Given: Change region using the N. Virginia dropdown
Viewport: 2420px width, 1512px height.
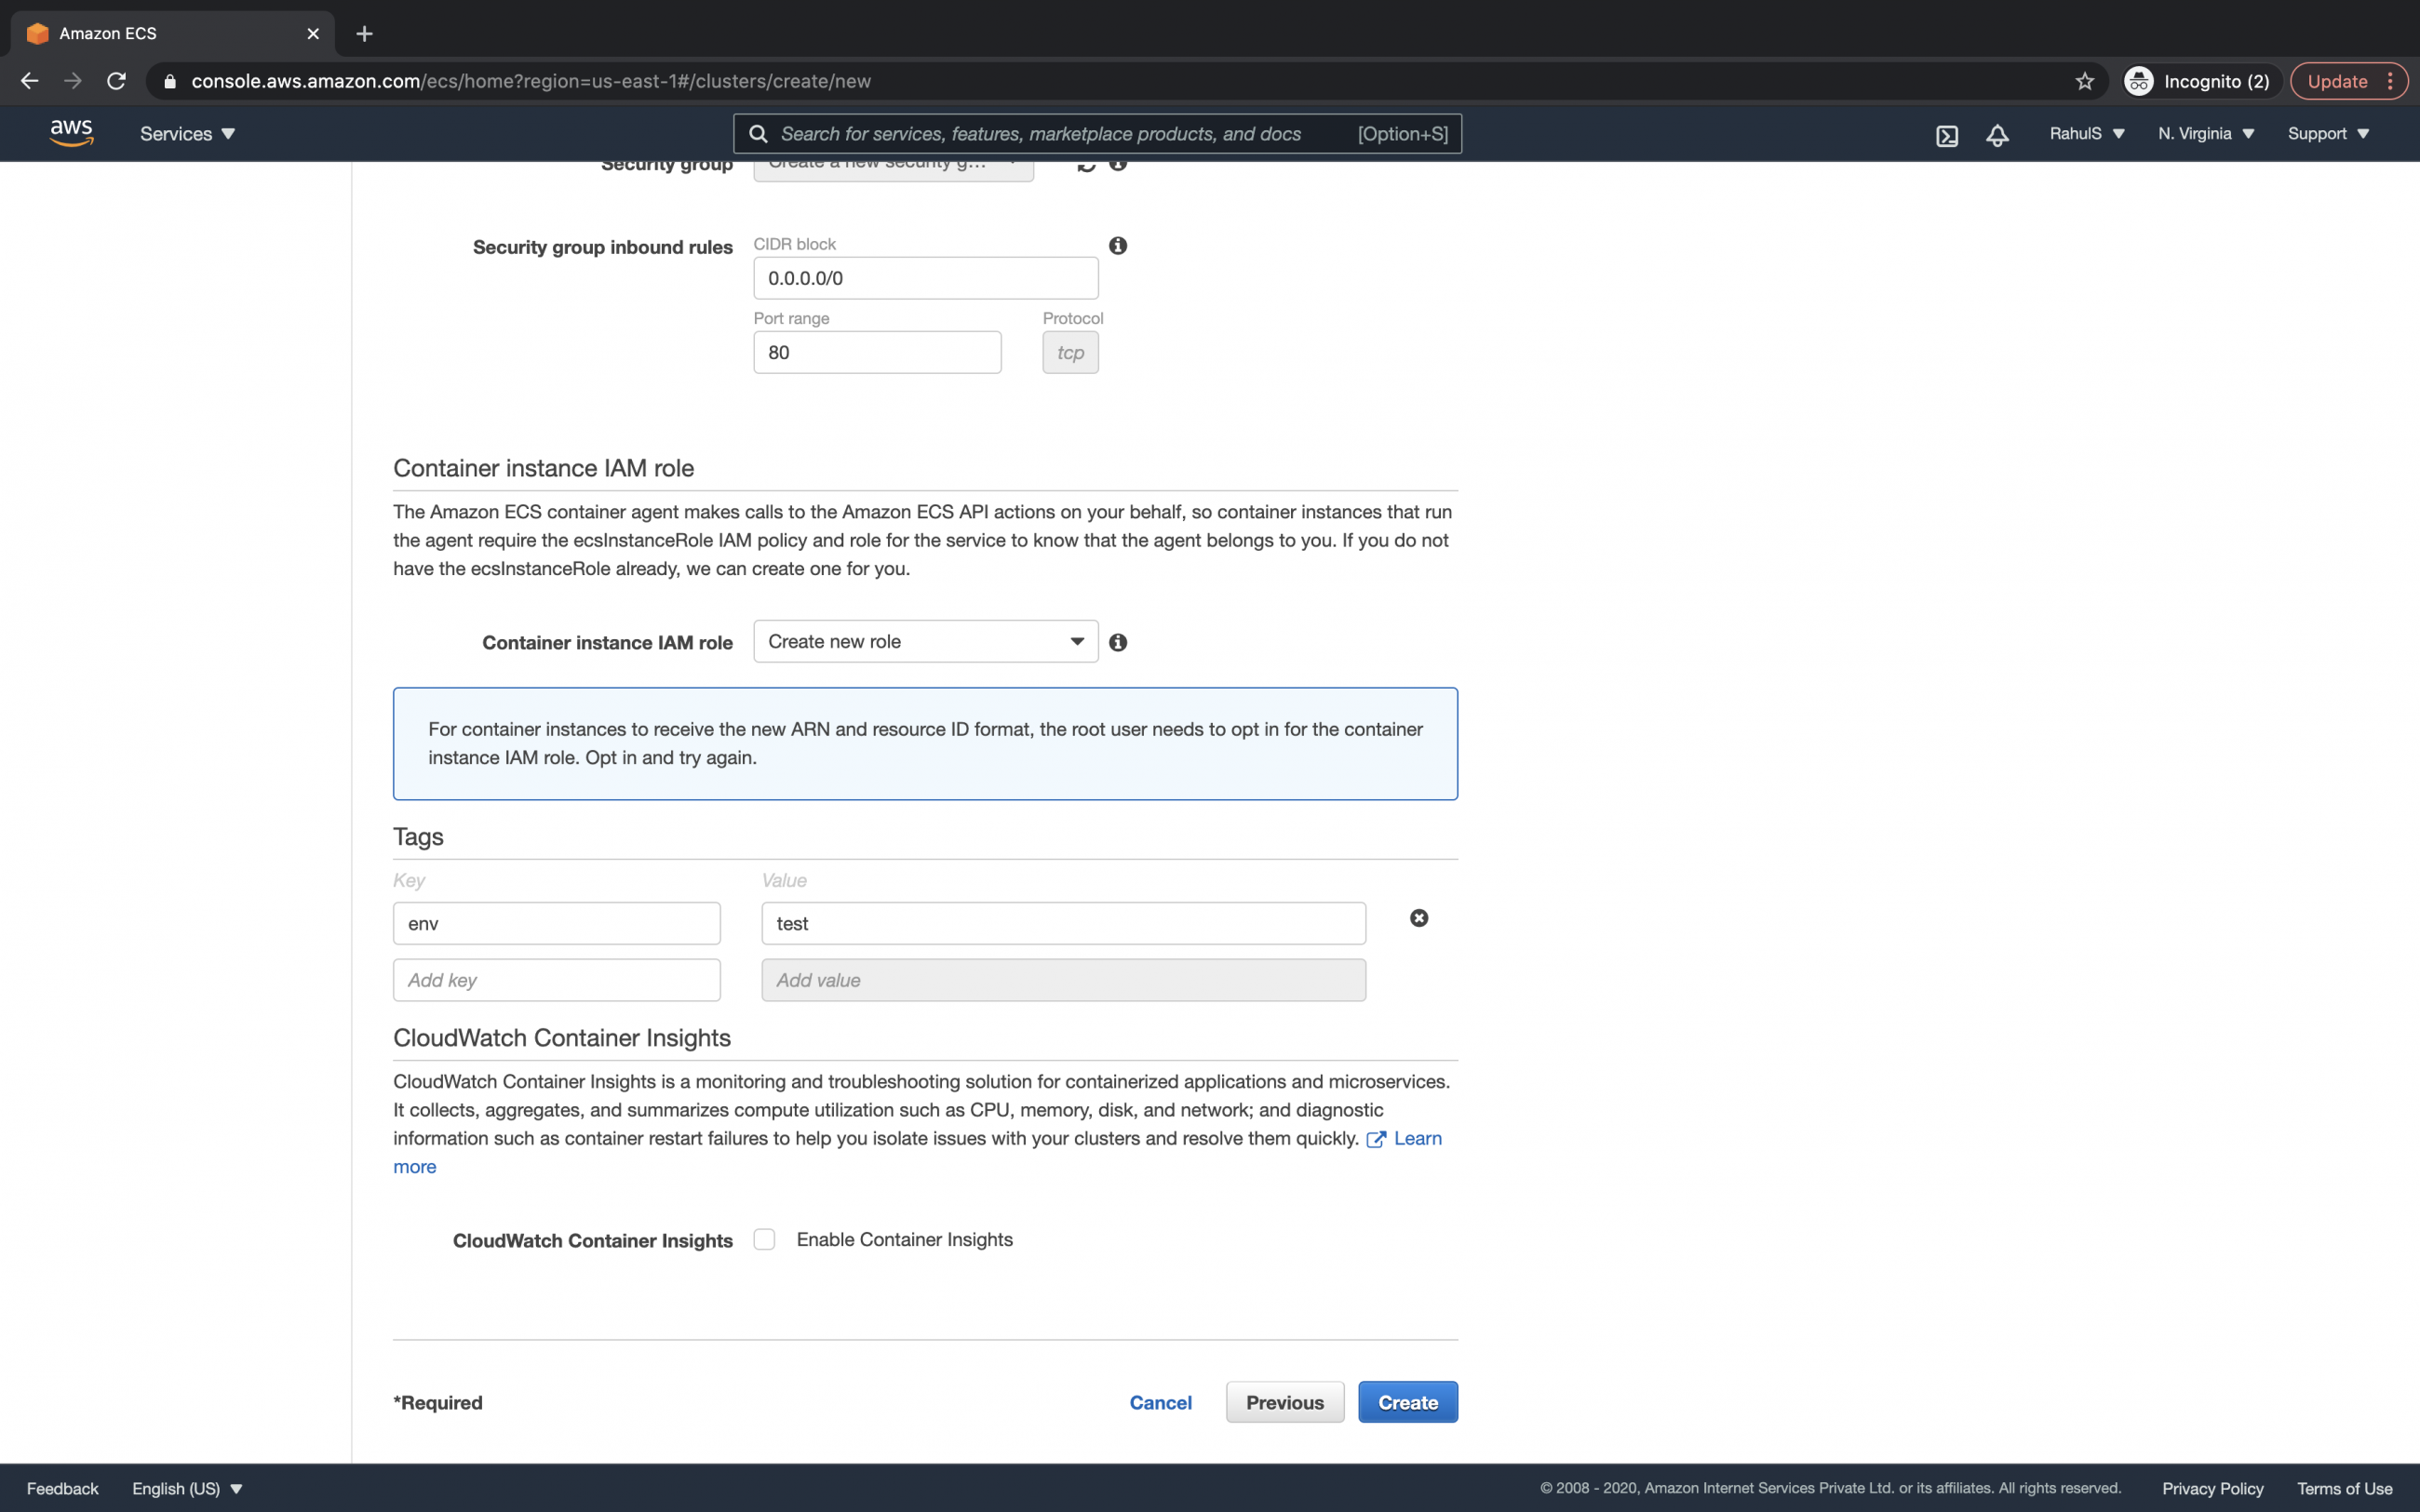Looking at the screenshot, I should pos(2204,133).
